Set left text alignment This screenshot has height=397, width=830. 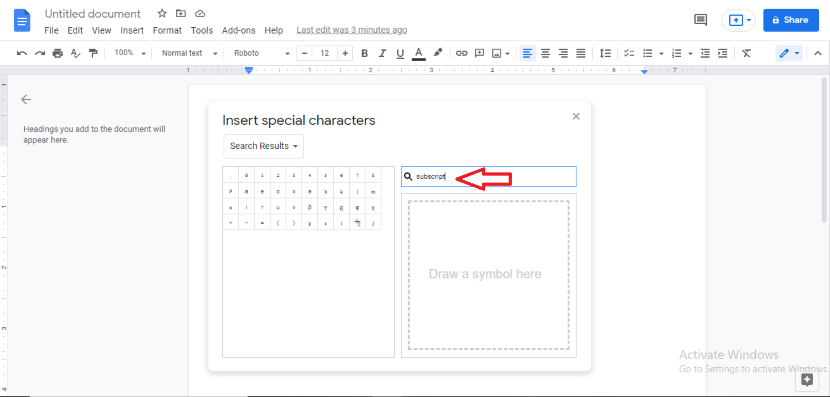tap(527, 53)
